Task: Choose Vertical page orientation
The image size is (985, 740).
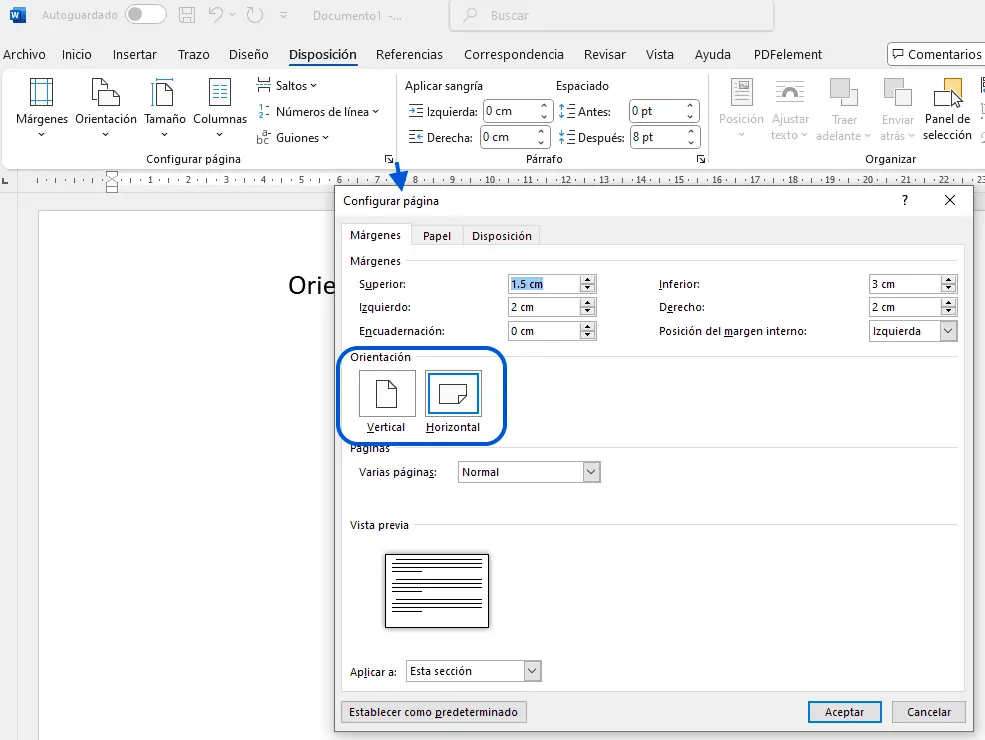Action: coord(387,401)
